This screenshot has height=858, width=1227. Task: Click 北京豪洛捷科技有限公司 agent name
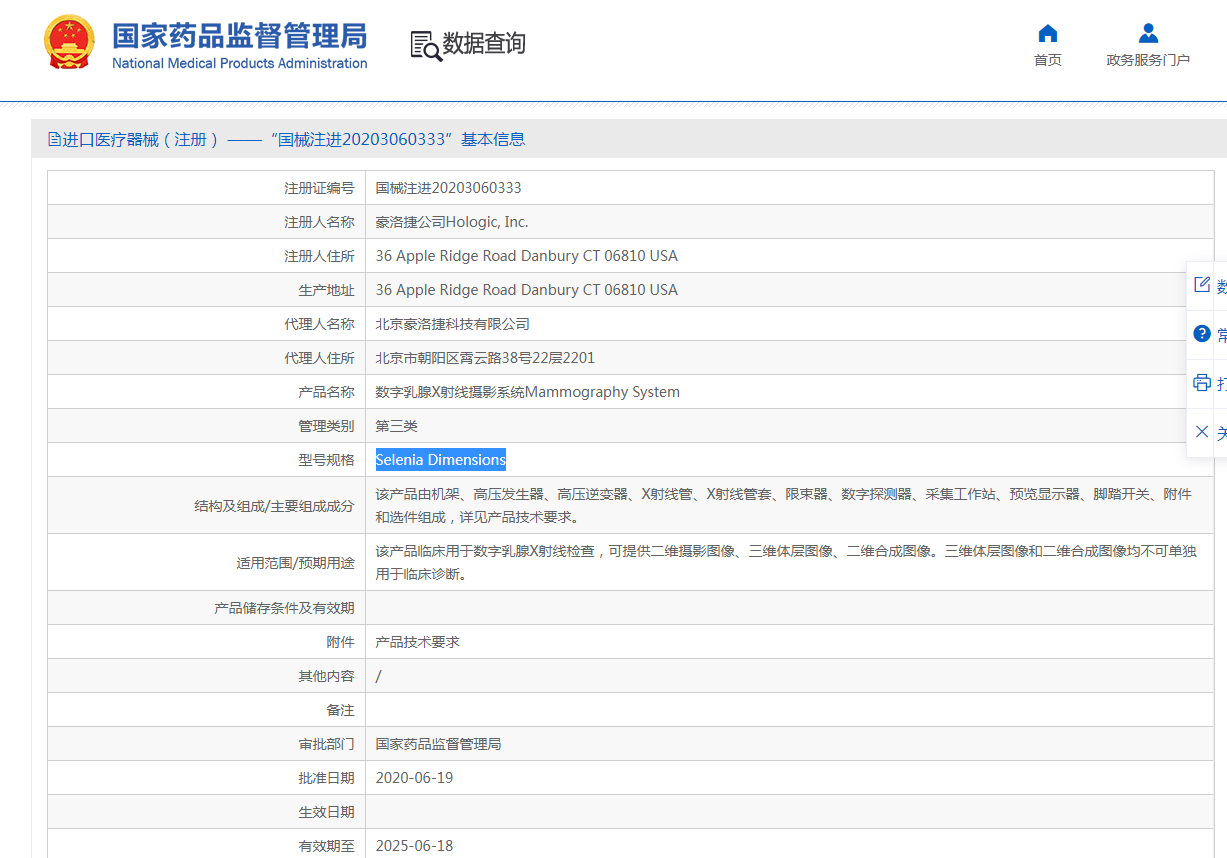point(452,324)
